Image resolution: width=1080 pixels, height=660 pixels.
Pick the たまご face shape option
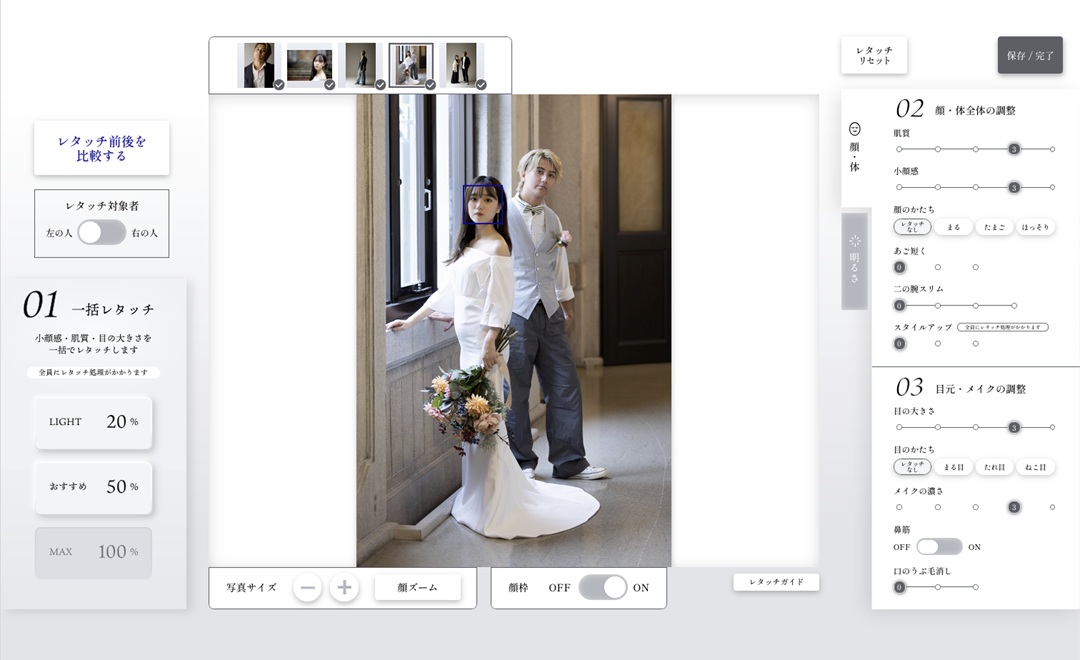(994, 227)
